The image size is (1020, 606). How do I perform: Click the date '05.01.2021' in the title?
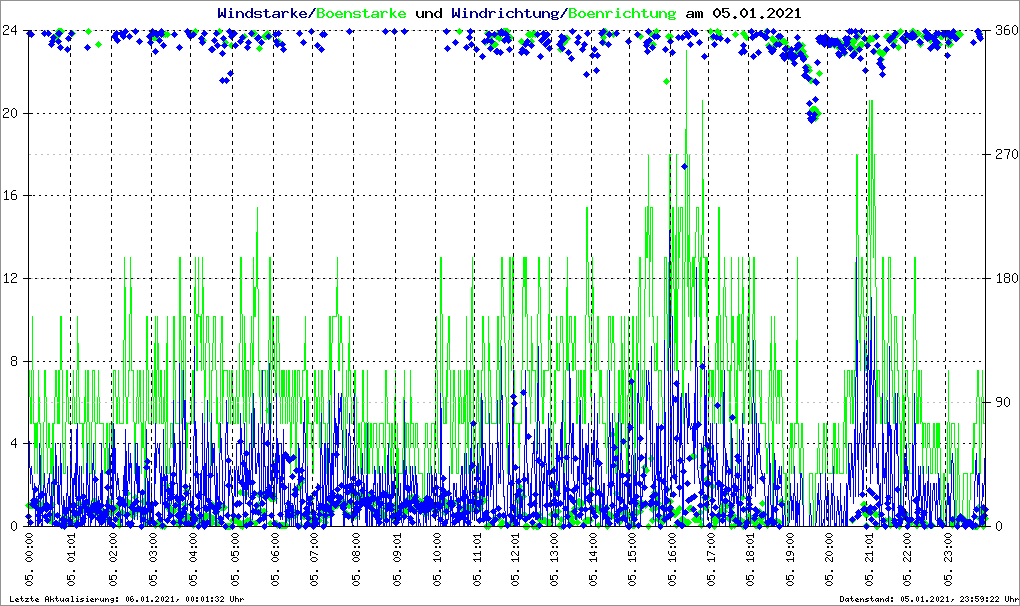tap(757, 14)
